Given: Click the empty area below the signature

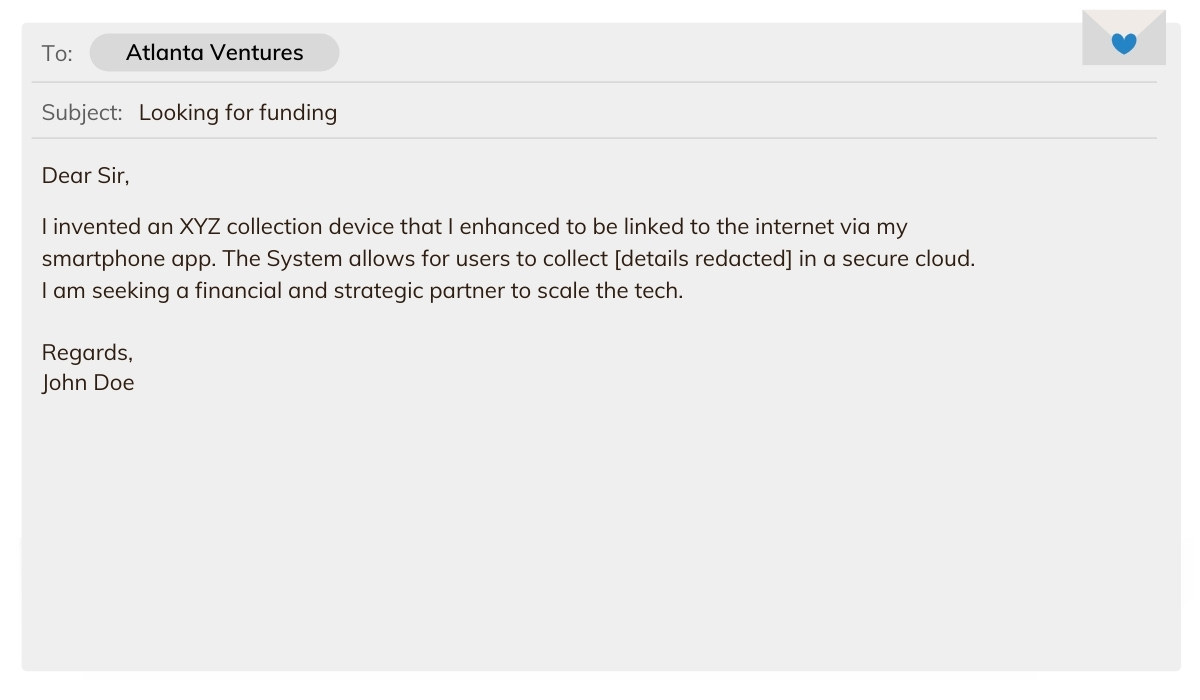Looking at the screenshot, I should coord(600,530).
